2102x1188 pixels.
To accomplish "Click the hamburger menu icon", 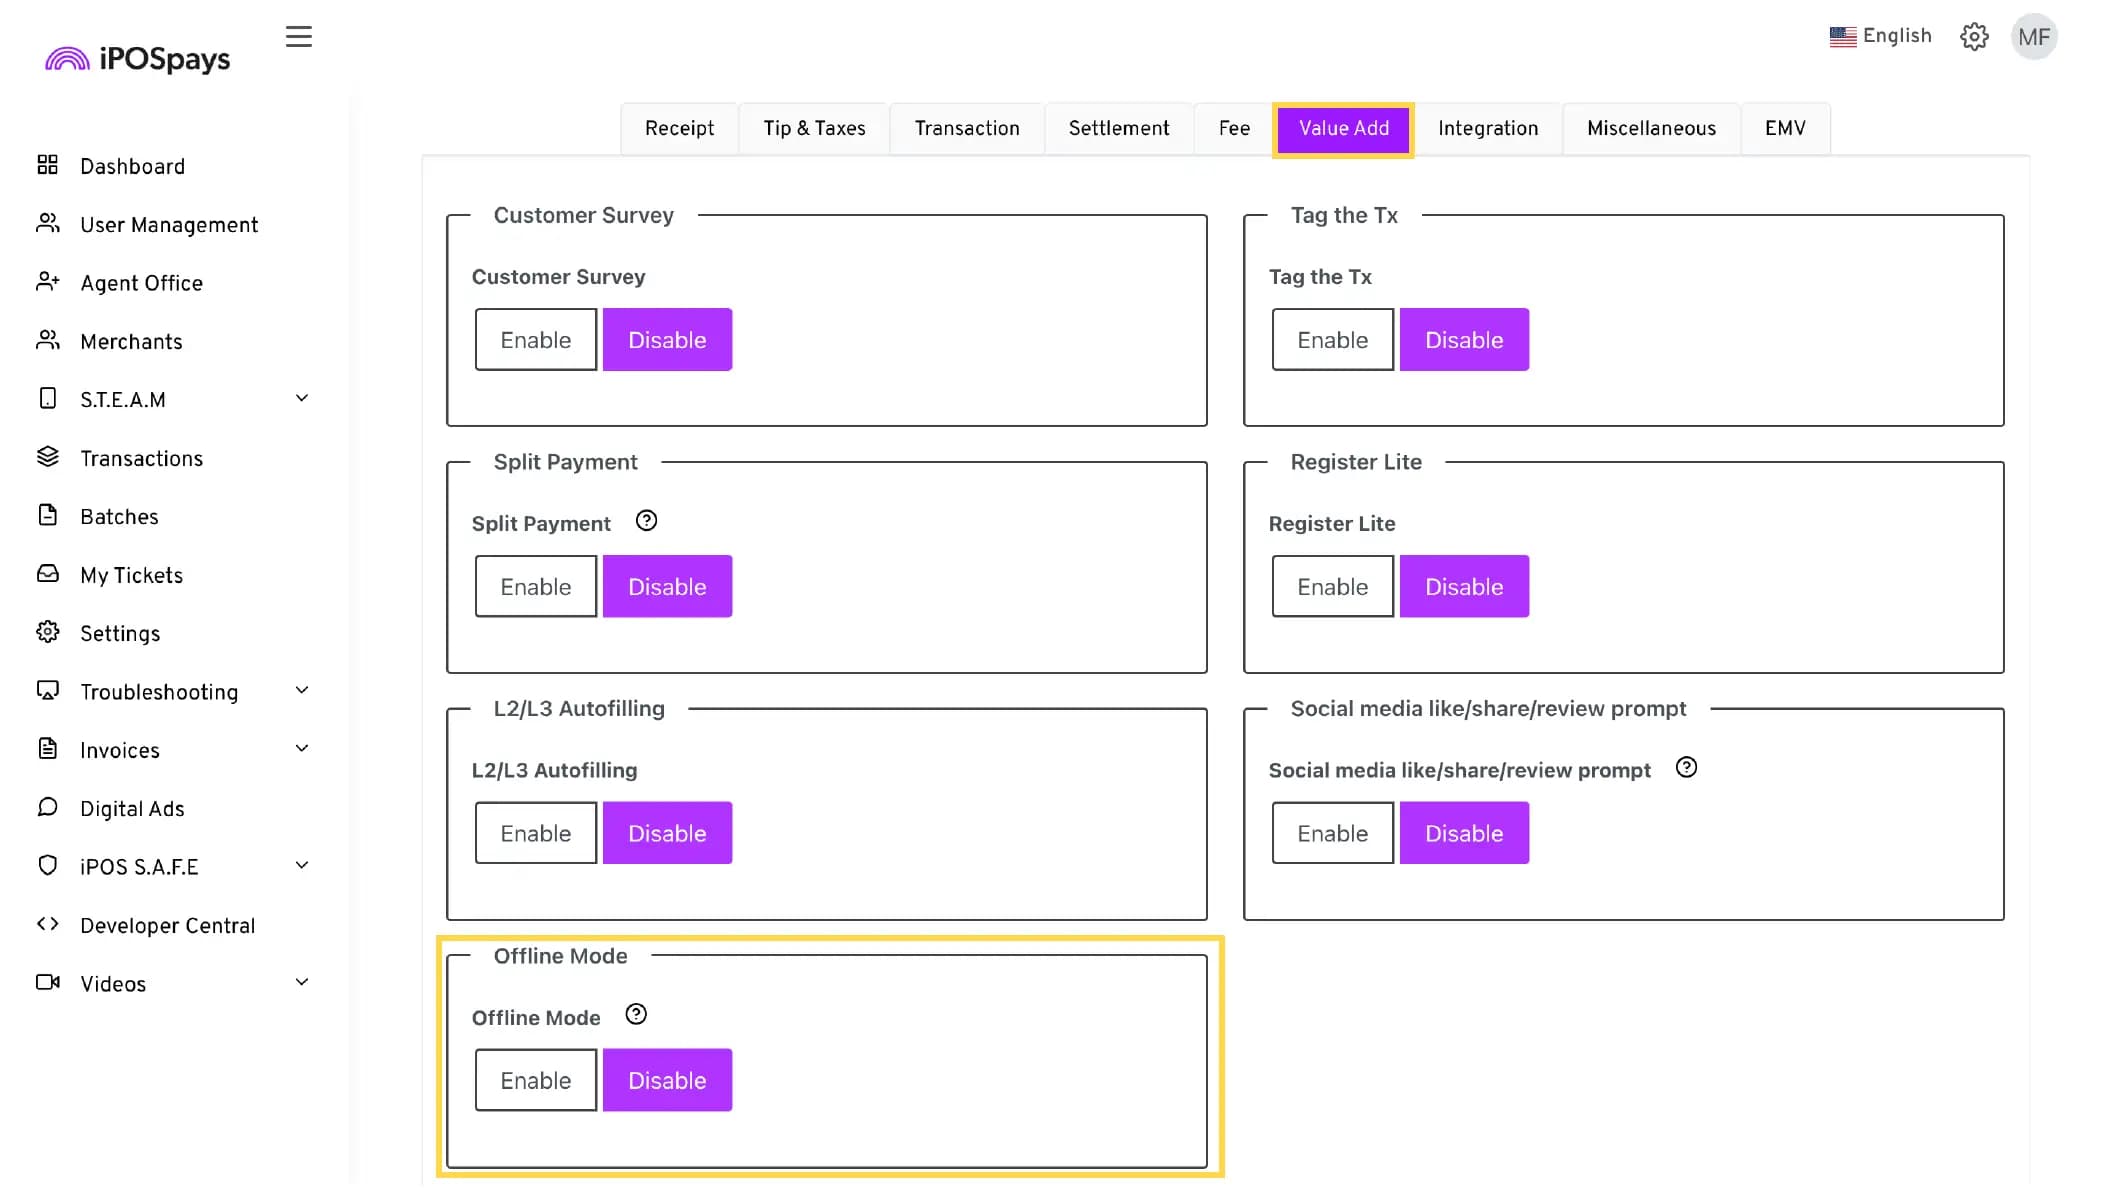I will point(298,37).
